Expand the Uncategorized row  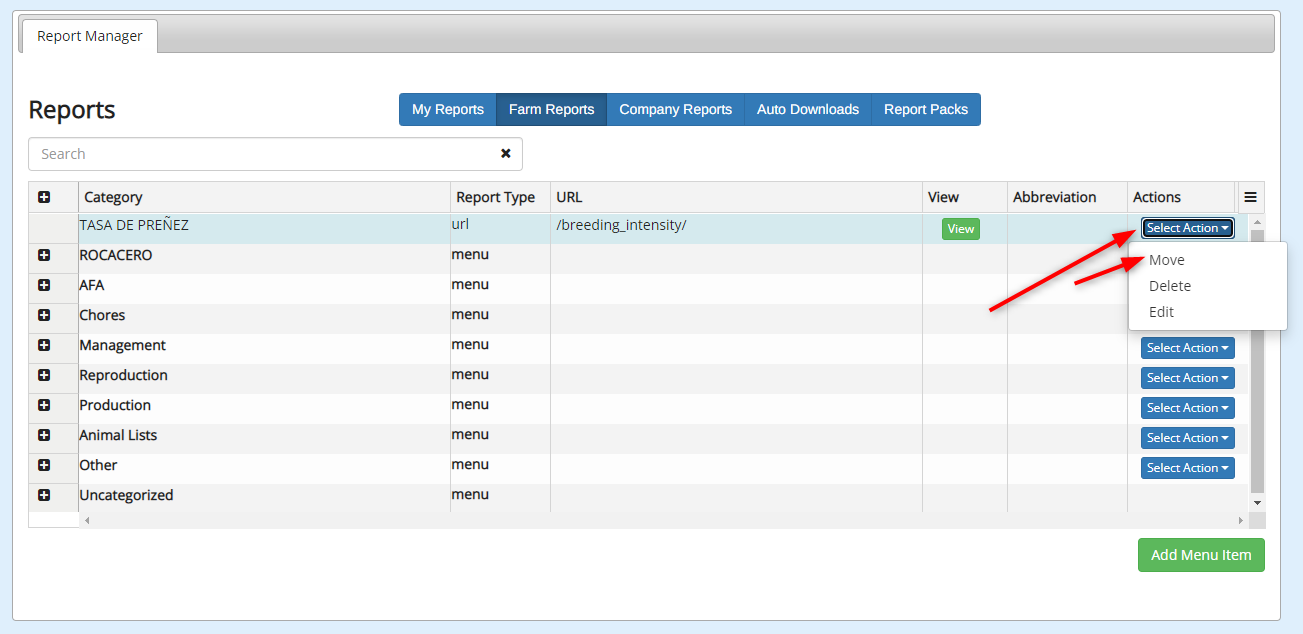(x=44, y=495)
